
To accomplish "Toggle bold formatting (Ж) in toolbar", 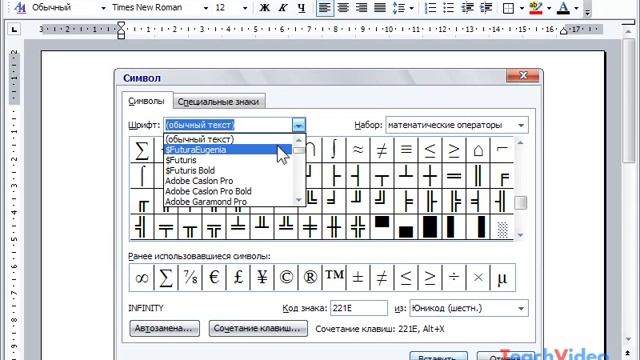I will click(264, 8).
